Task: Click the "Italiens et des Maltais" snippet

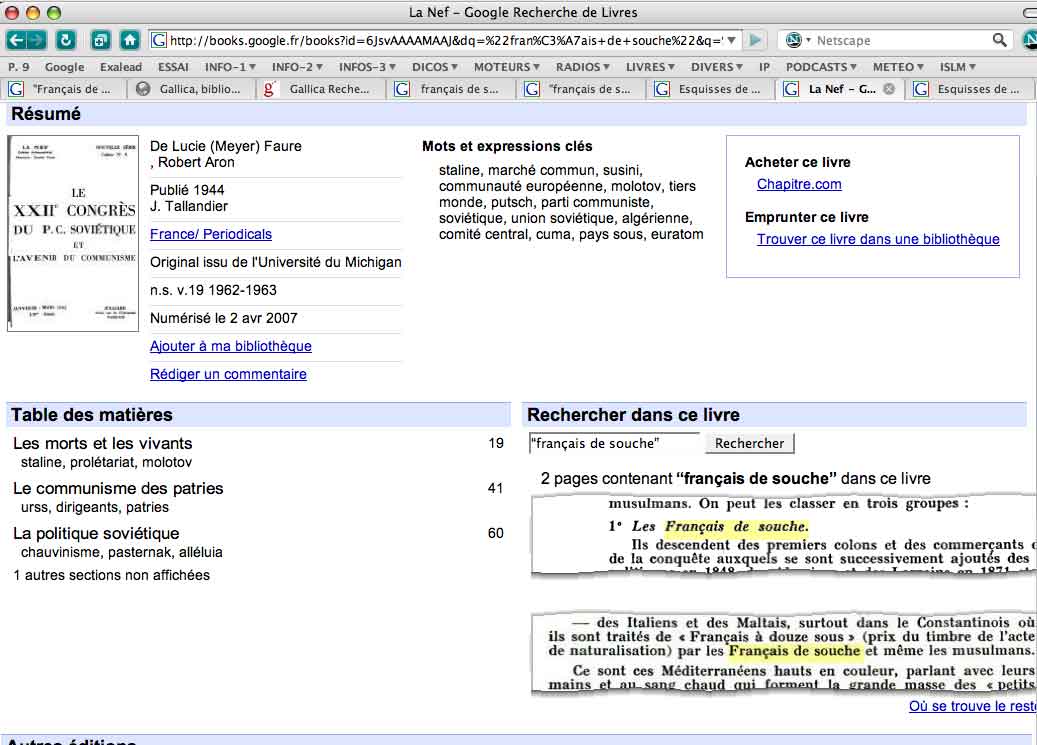Action: [783, 654]
